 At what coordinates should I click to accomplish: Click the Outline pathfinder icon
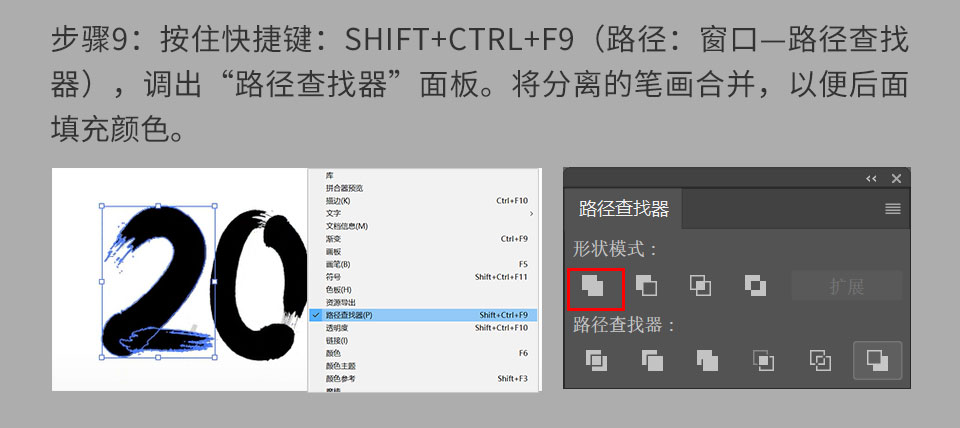click(x=820, y=360)
